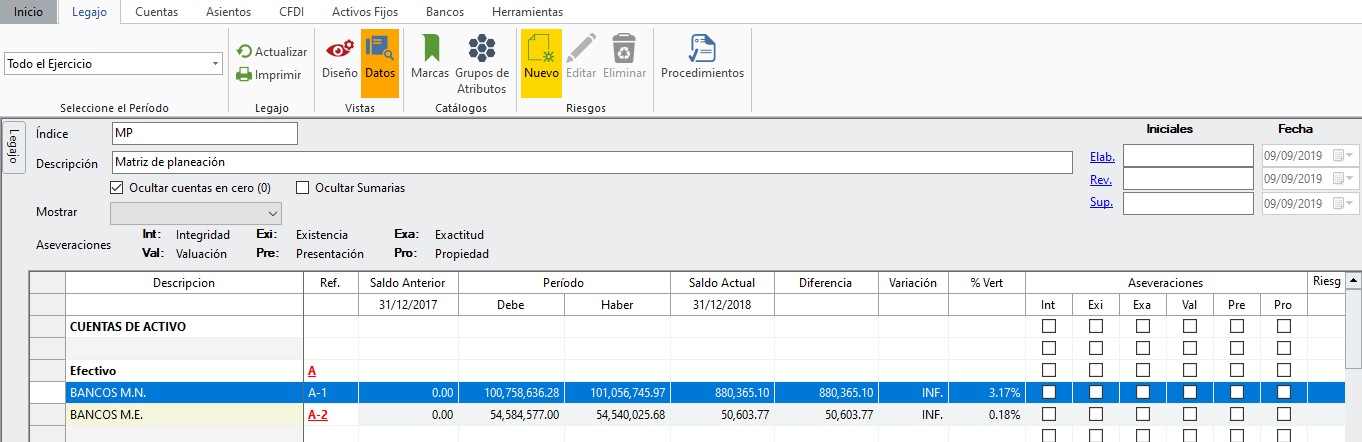Viewport: 1362px width, 442px height.
Task: Enable the Ocultar Sumarias checkbox
Action: (x=302, y=188)
